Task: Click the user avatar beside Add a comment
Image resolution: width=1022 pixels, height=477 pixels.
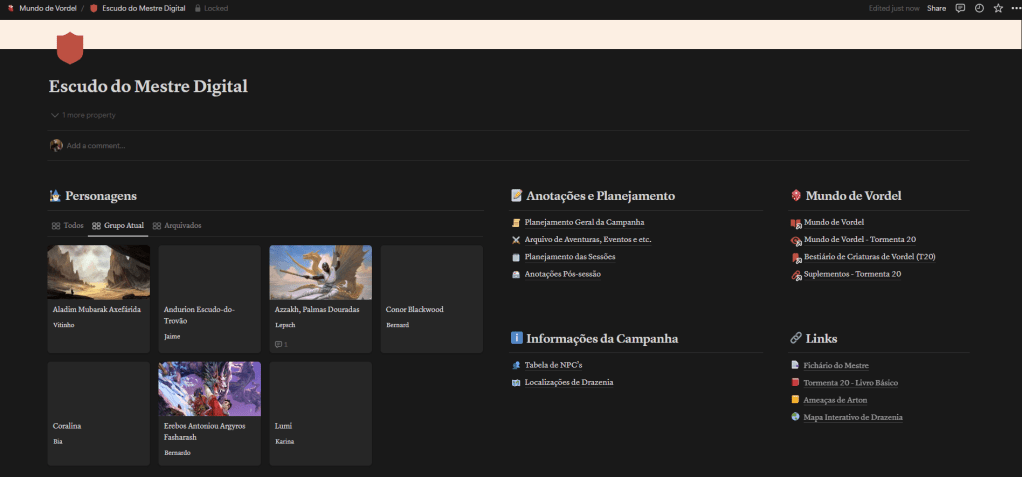Action: (56, 145)
